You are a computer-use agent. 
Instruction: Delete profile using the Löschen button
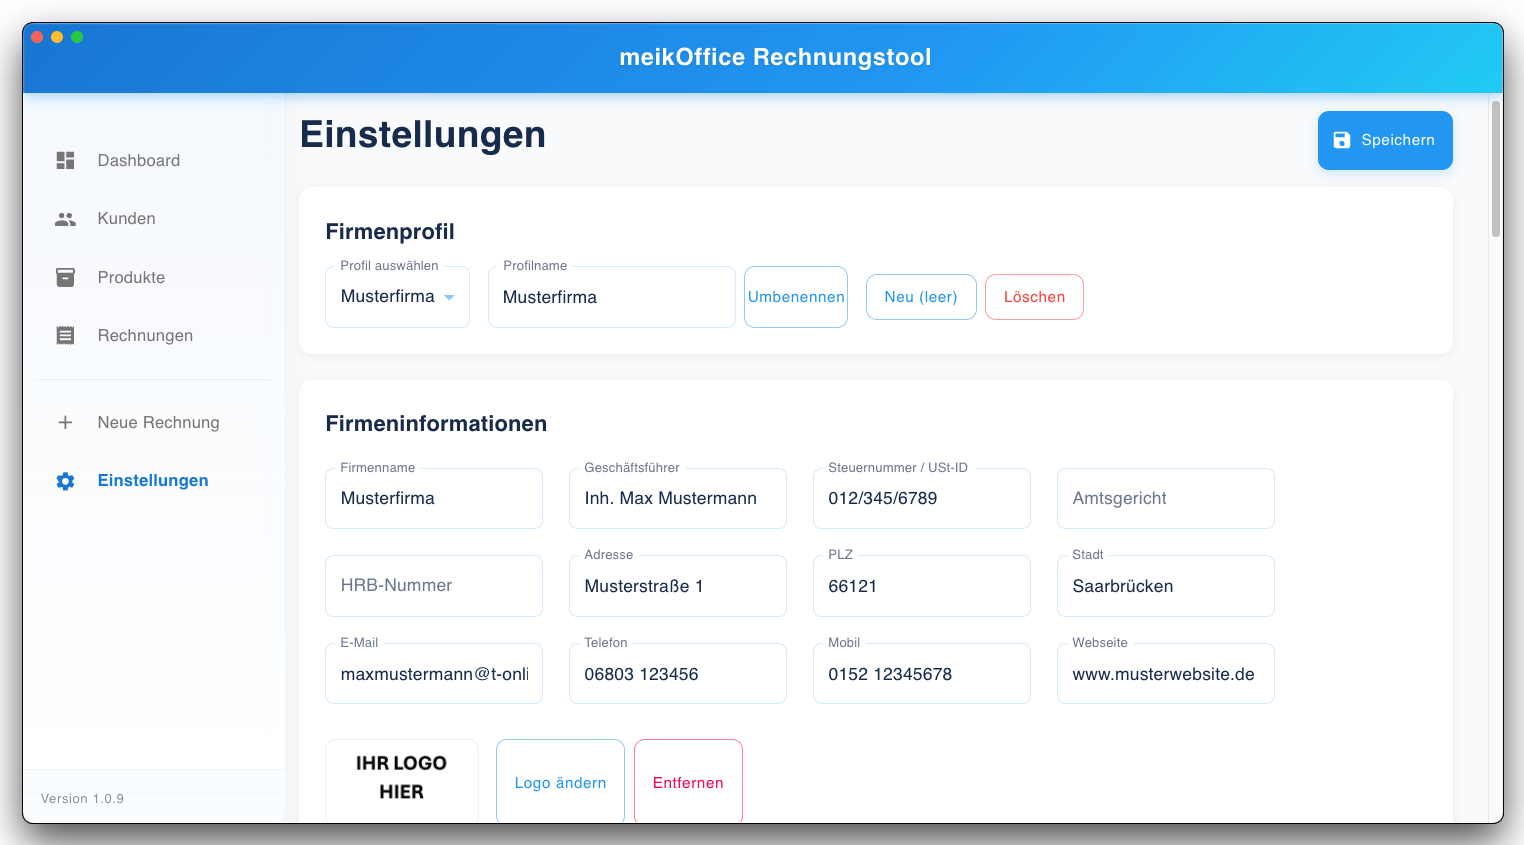1034,296
